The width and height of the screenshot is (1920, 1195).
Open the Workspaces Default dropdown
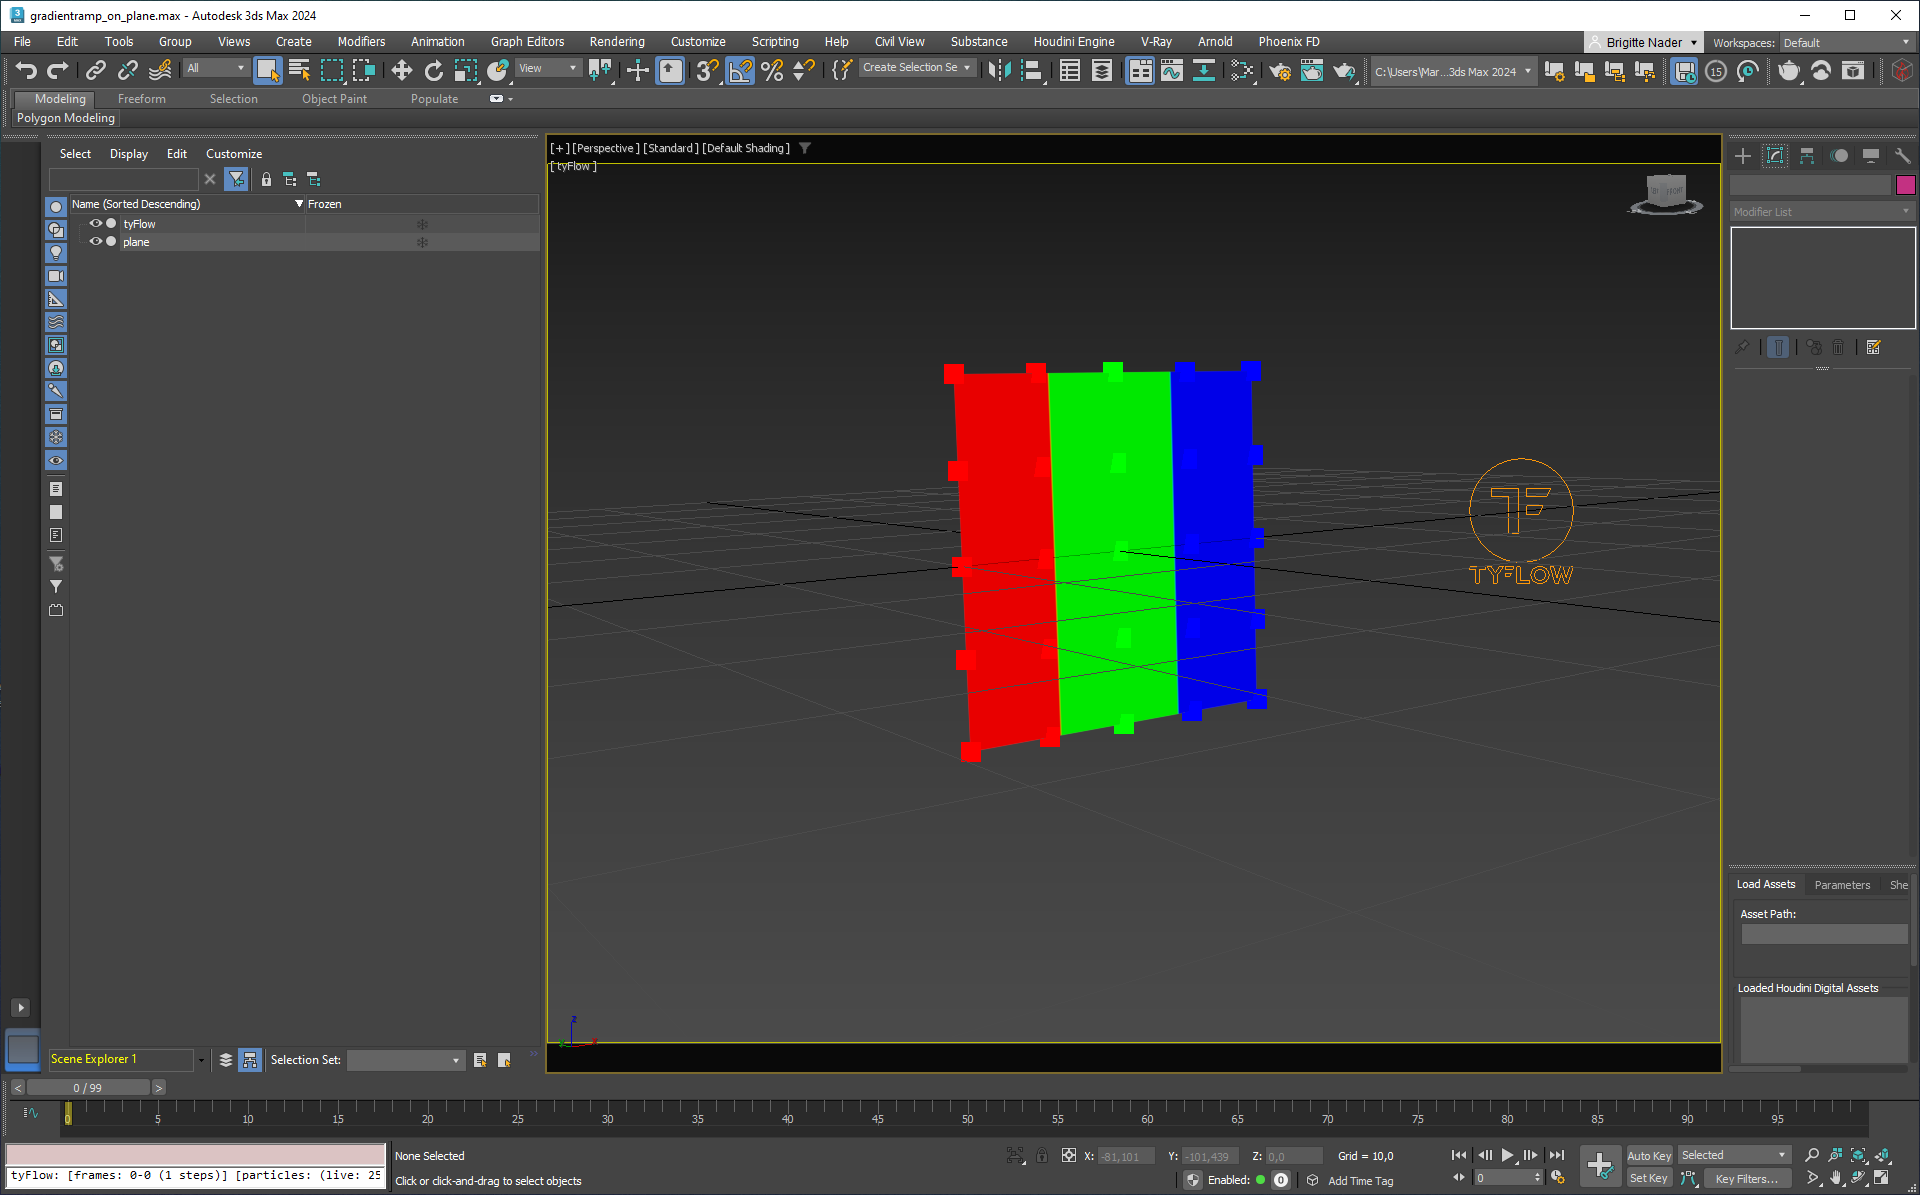[x=1845, y=43]
